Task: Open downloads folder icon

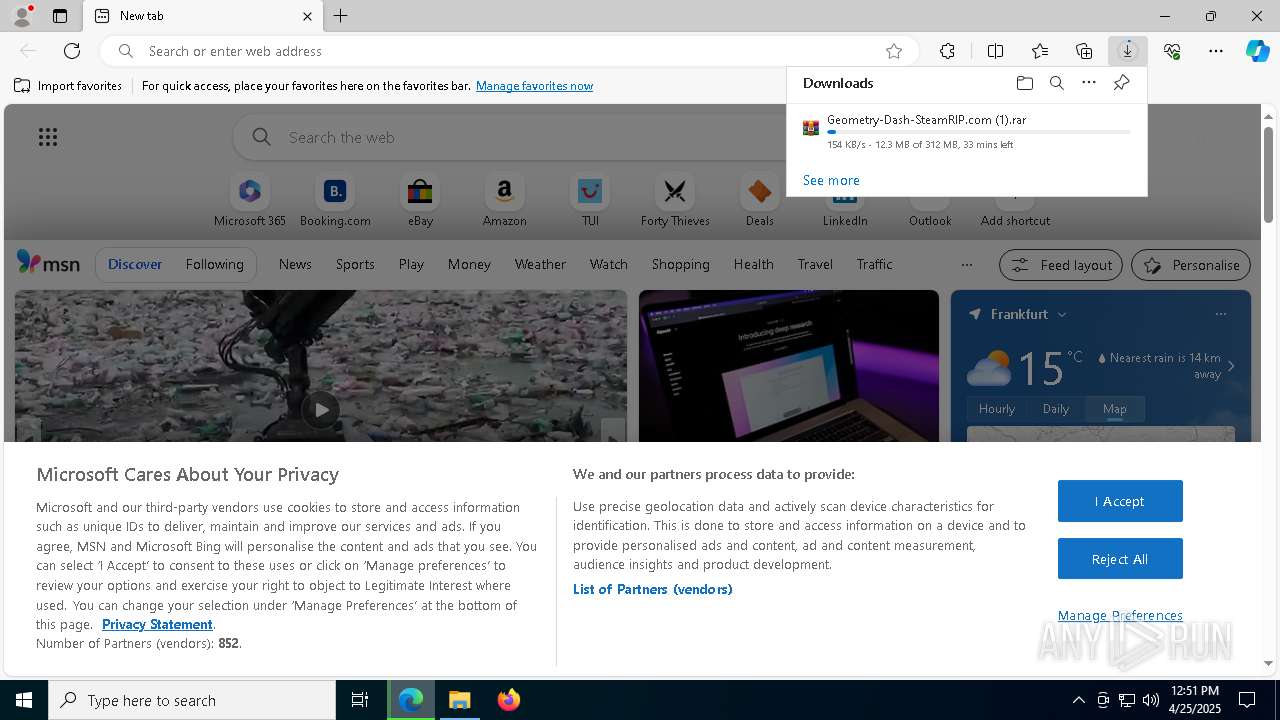Action: [1025, 83]
